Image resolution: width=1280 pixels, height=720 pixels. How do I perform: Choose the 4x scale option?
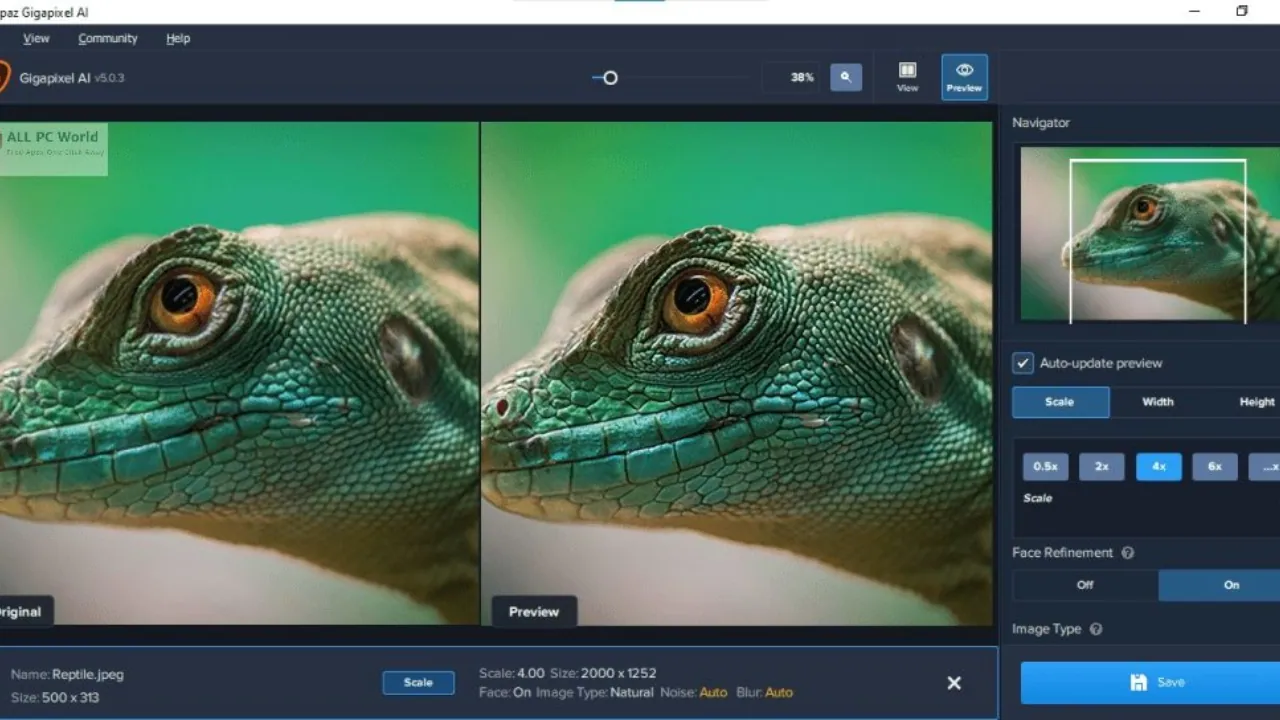1158,466
